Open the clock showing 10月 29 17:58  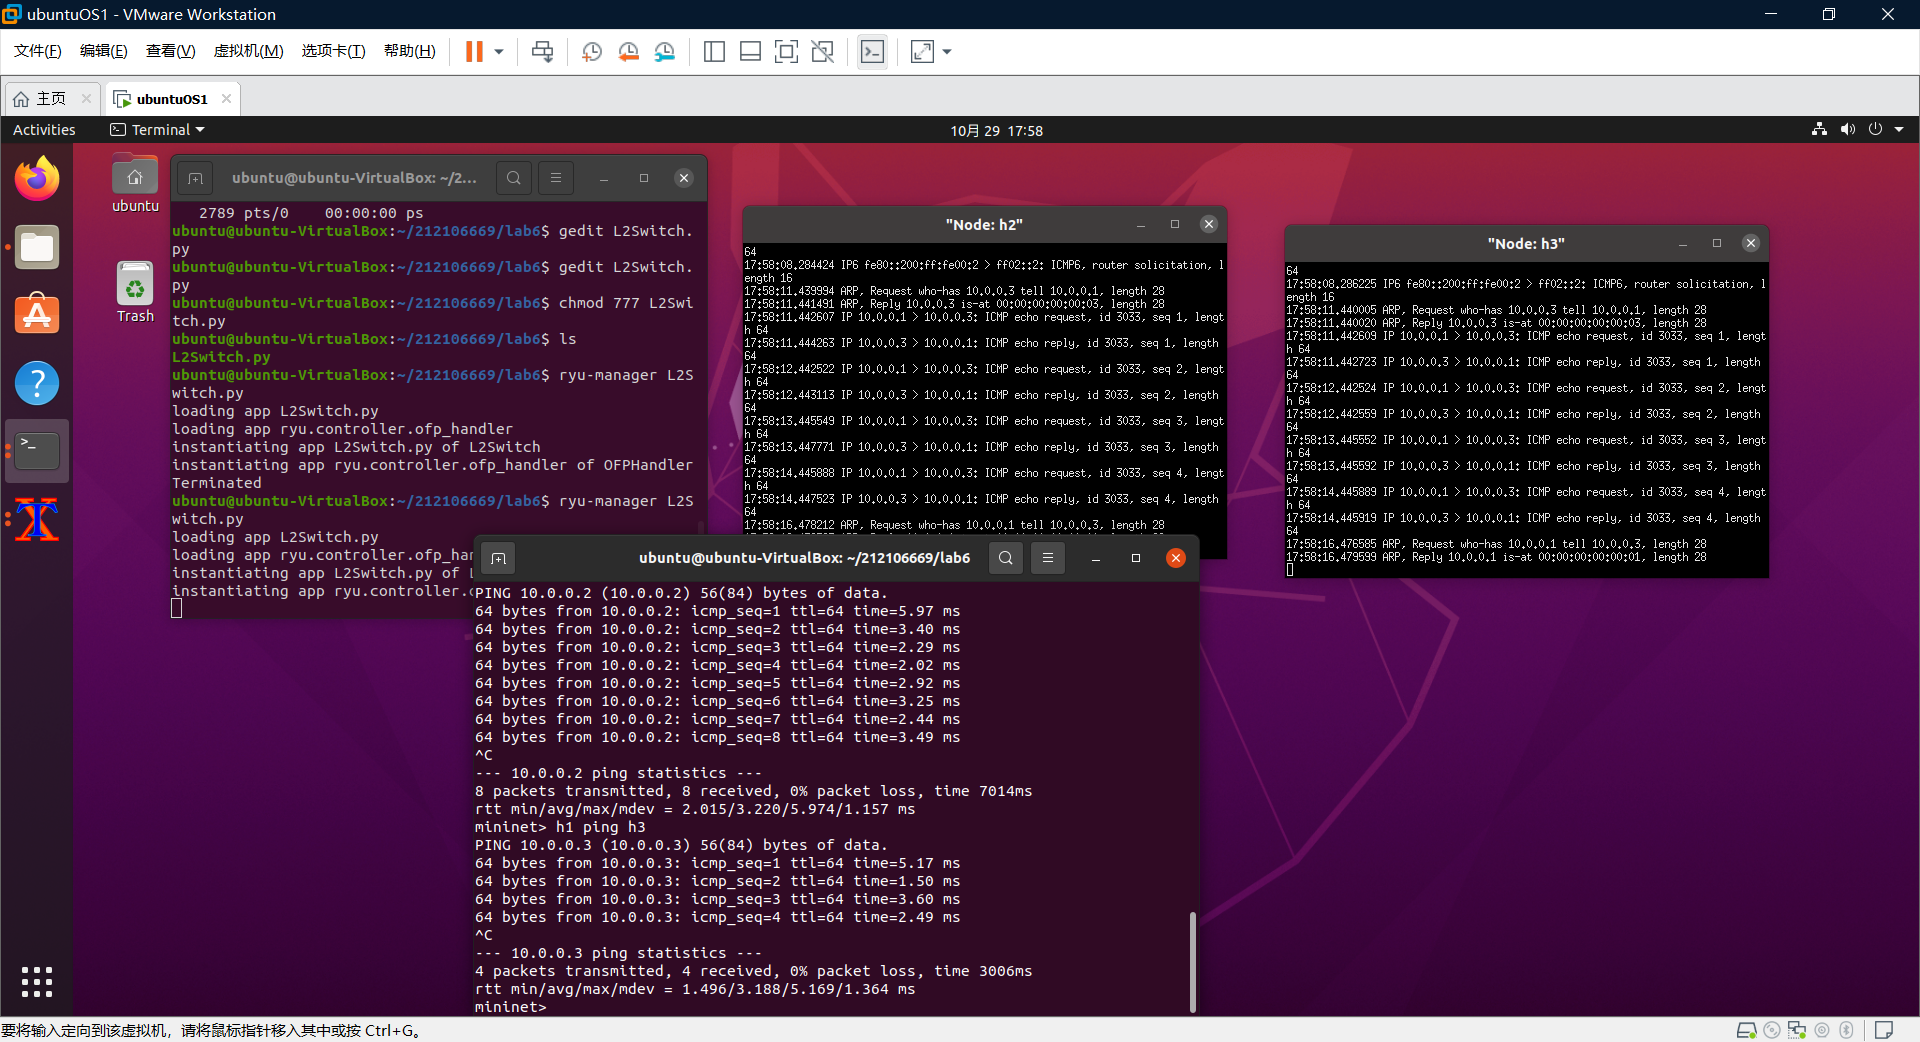coord(996,130)
